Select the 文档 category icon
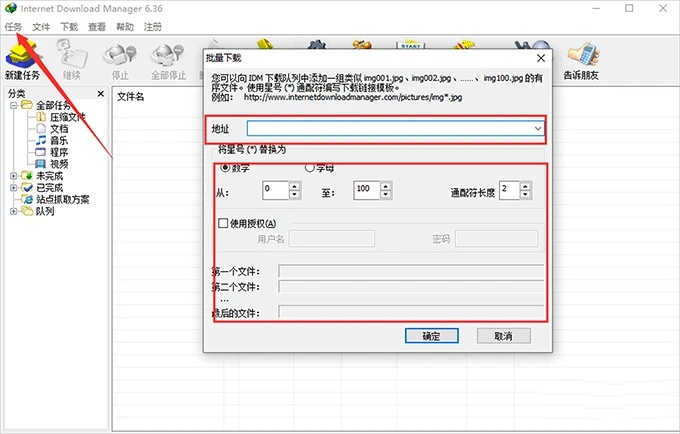 [x=41, y=128]
